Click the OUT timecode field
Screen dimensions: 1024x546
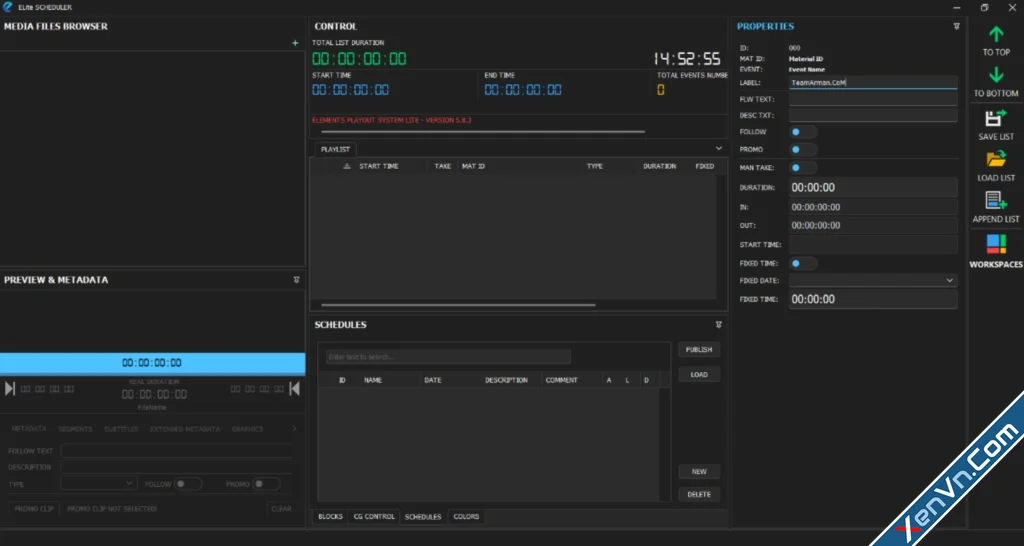coord(873,225)
